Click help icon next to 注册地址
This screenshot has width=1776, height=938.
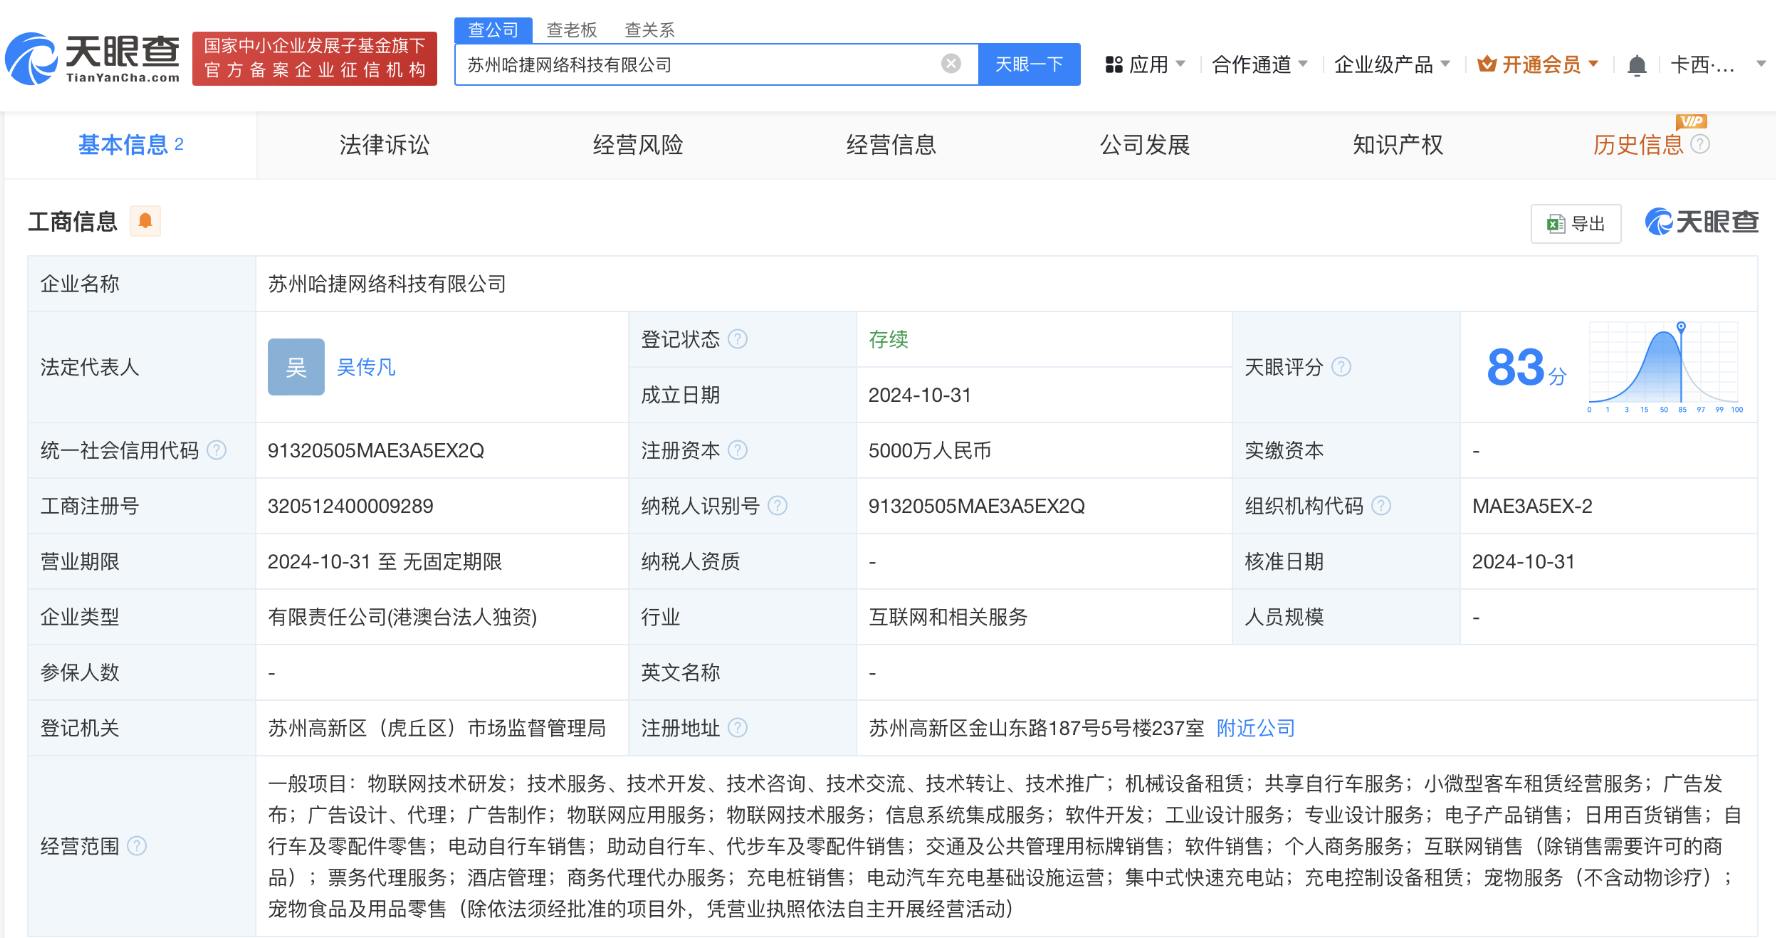coord(738,728)
